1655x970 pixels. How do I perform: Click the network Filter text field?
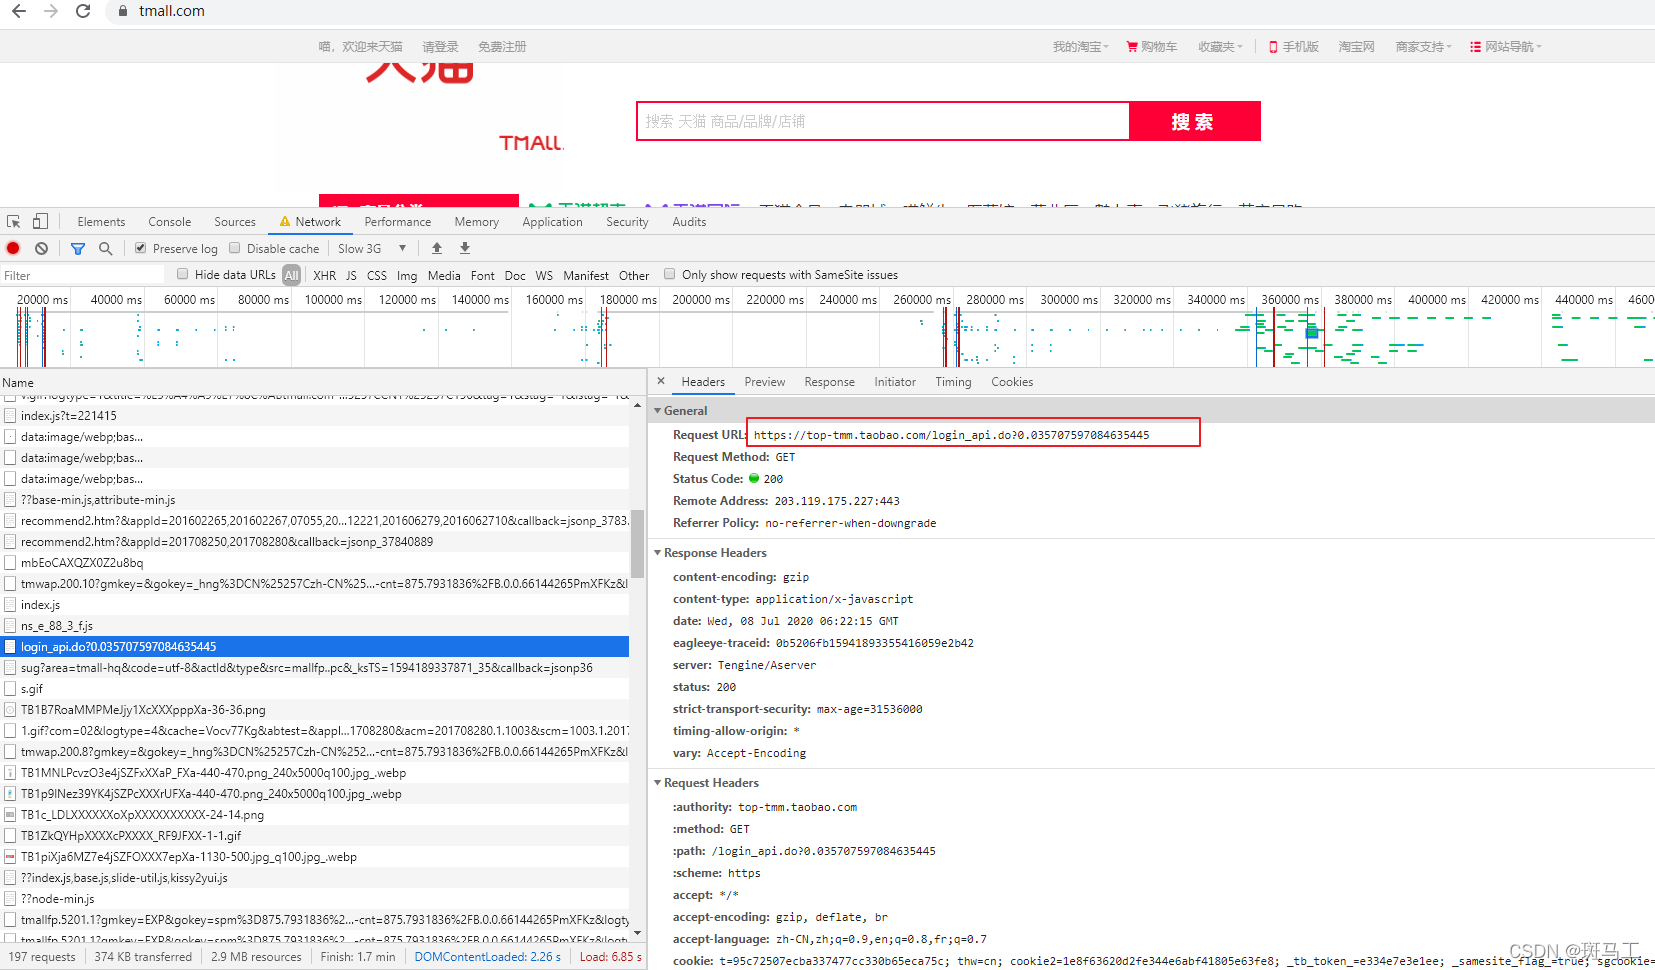[82, 275]
